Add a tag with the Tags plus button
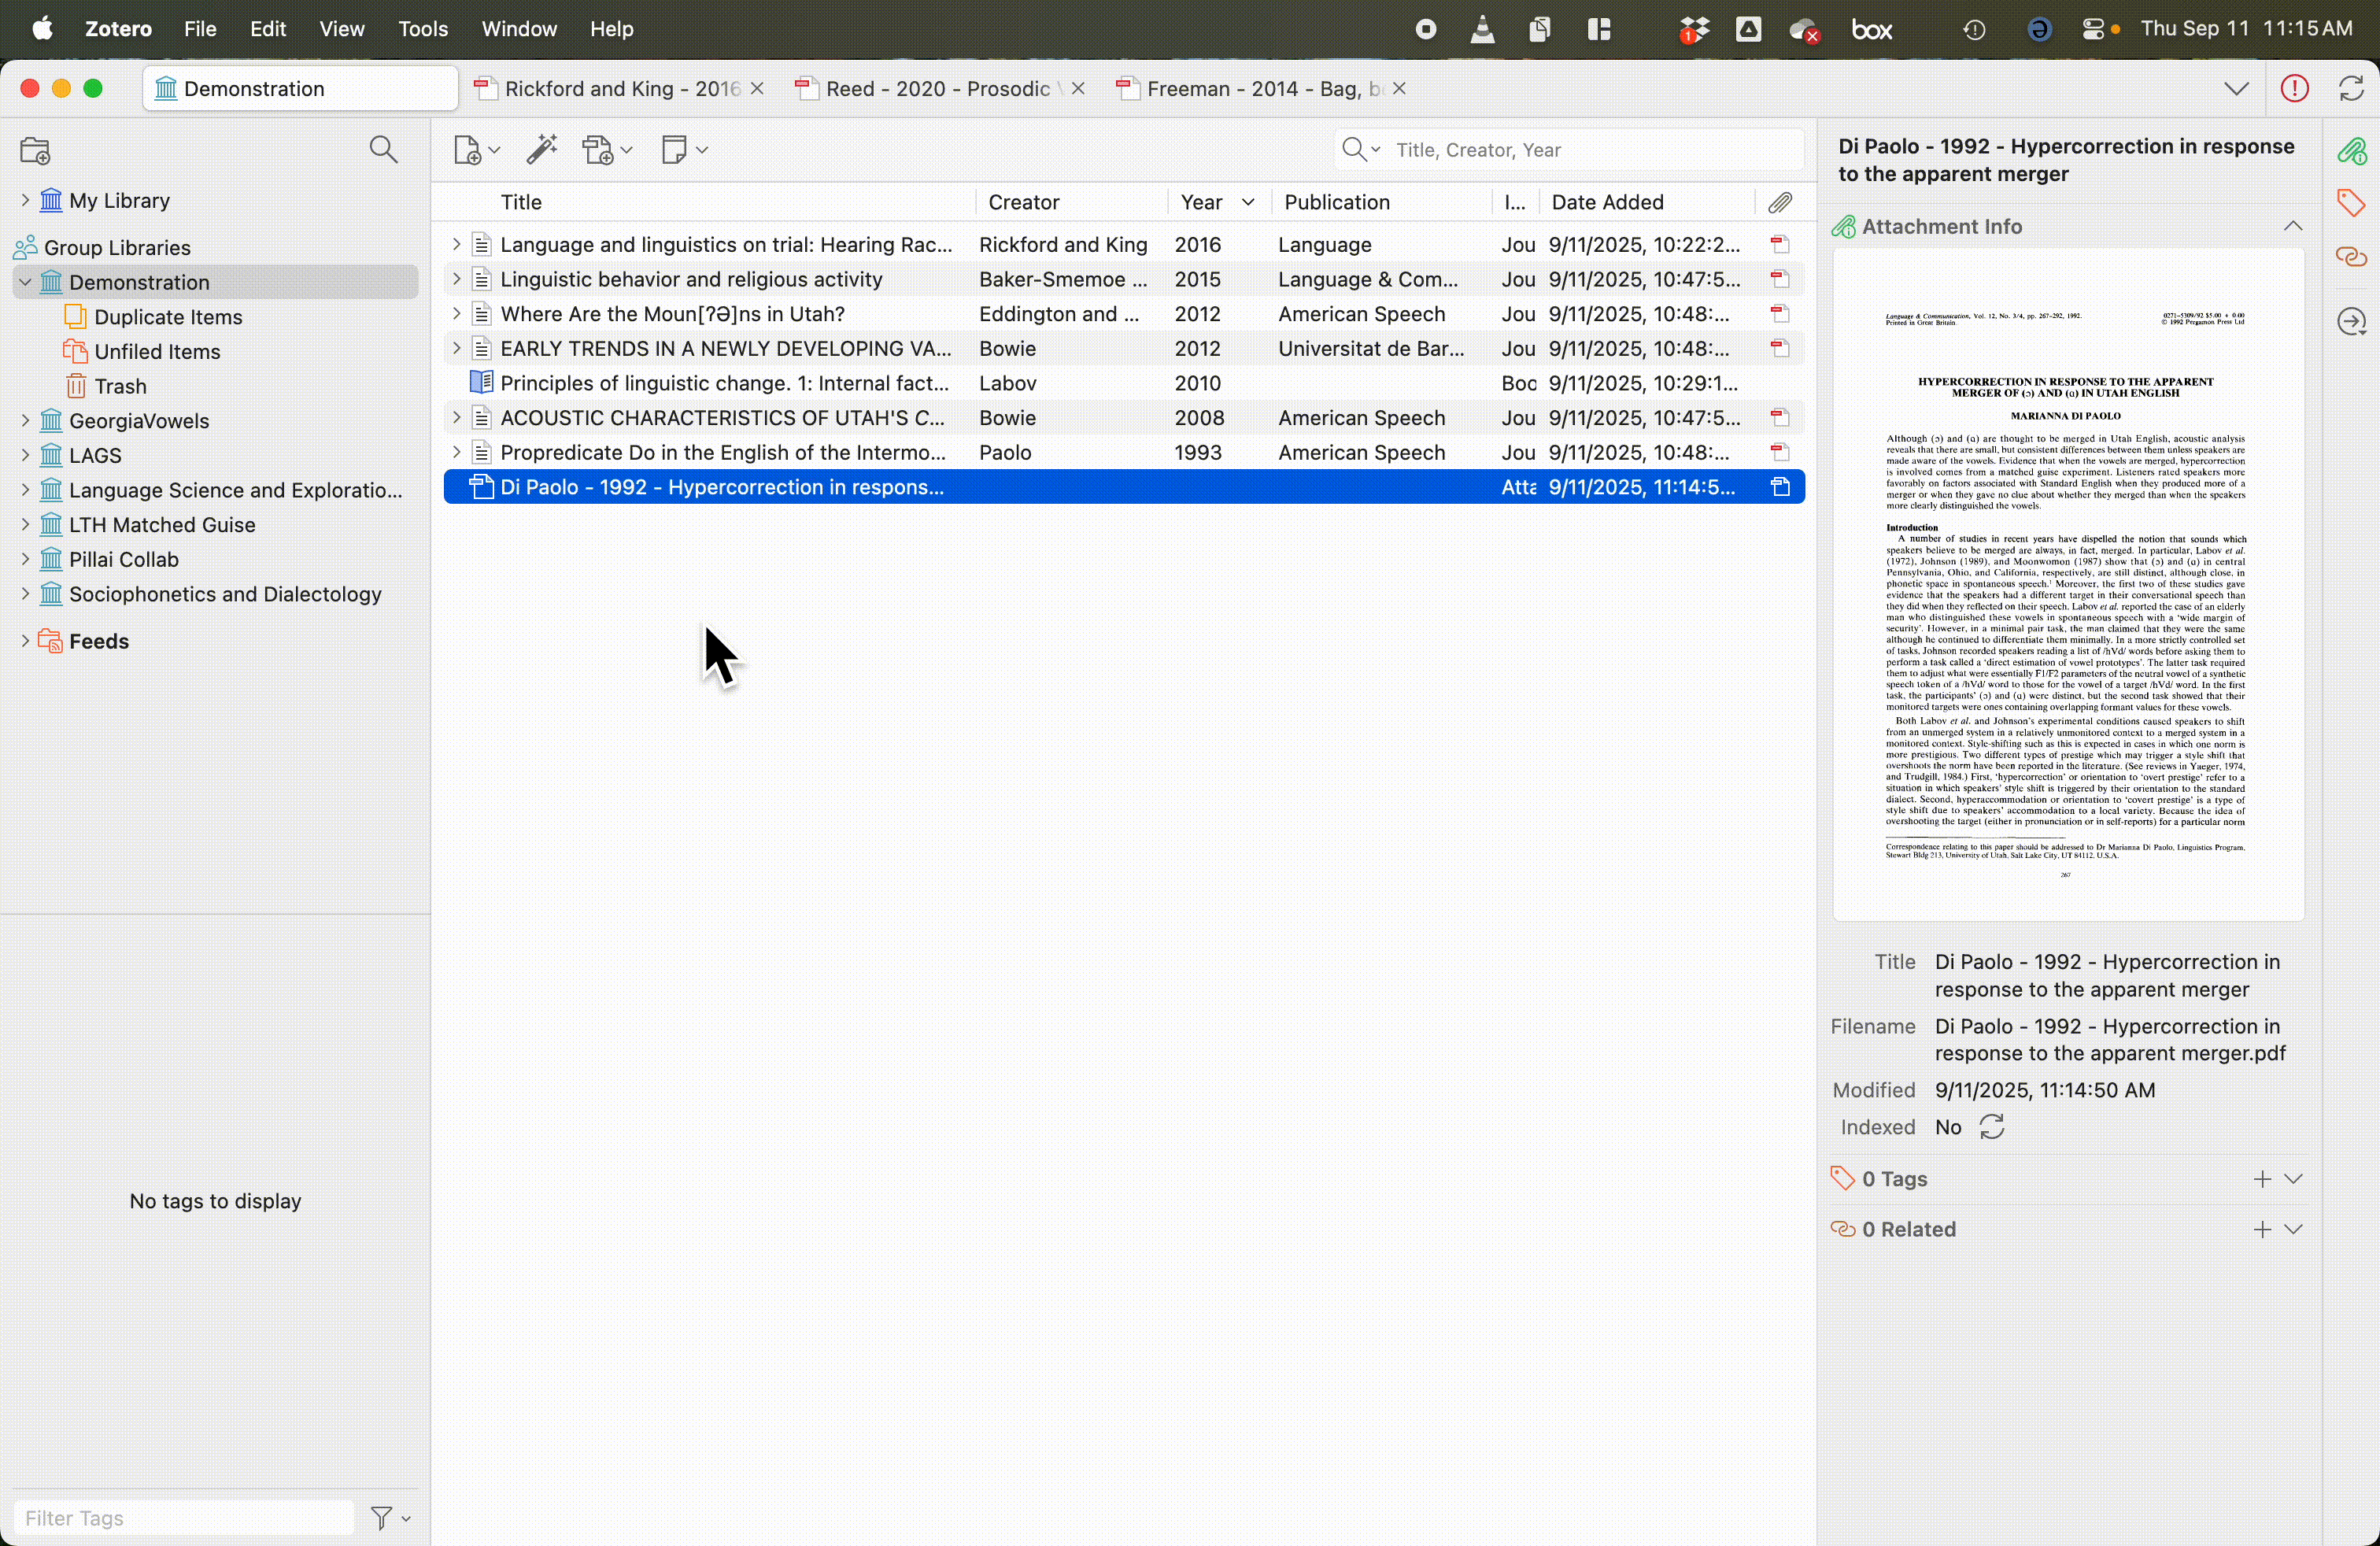 2262,1179
